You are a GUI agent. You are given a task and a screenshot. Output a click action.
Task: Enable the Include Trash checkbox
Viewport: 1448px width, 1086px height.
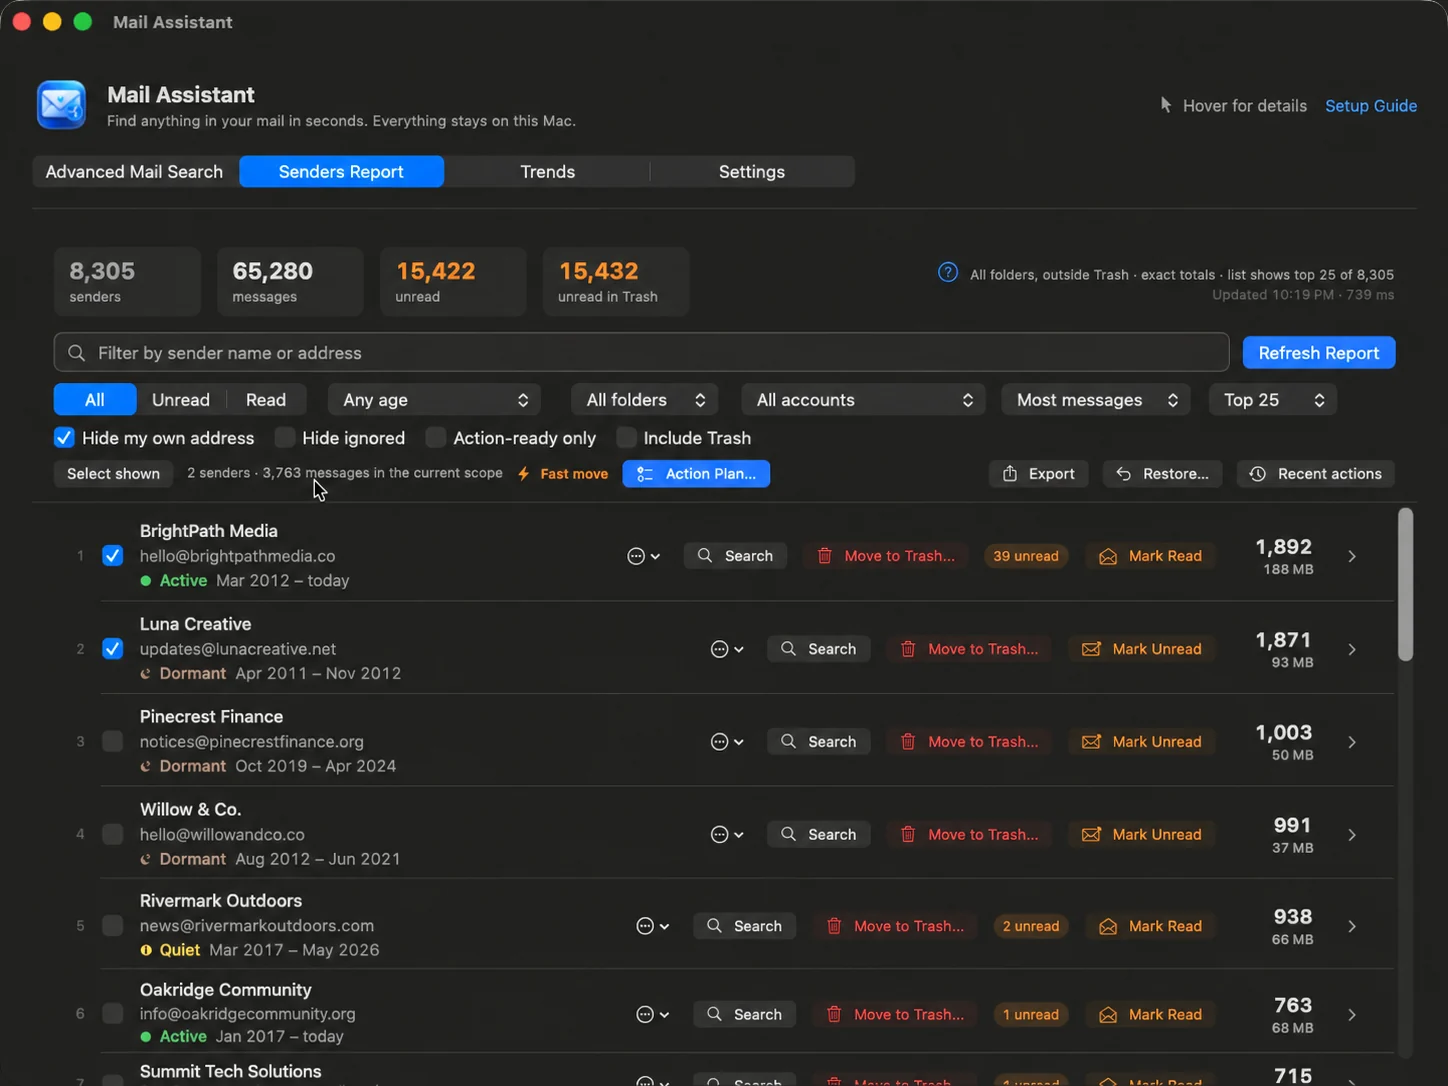click(x=627, y=438)
